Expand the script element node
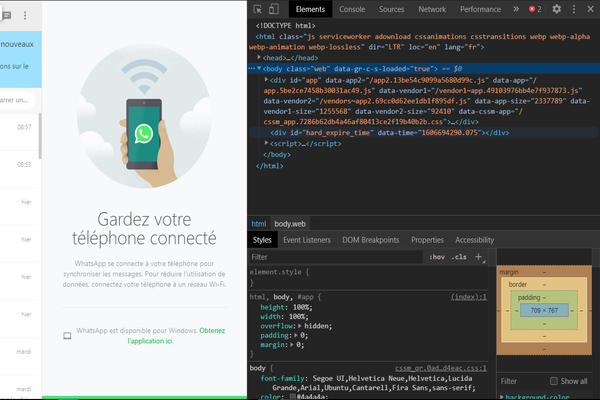 point(266,143)
